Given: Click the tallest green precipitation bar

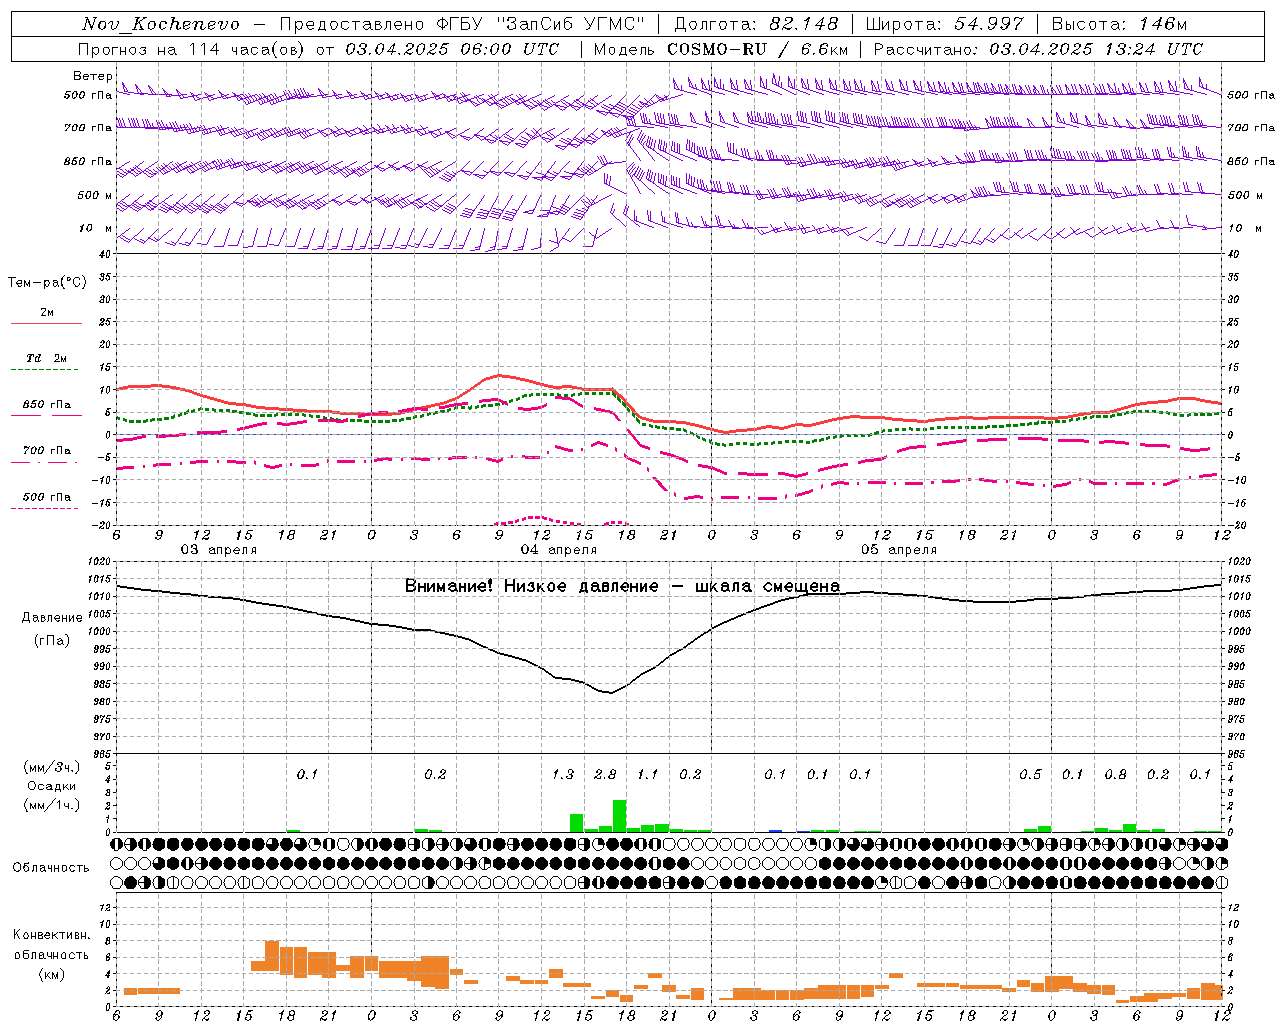Looking at the screenshot, I should click(x=620, y=816).
